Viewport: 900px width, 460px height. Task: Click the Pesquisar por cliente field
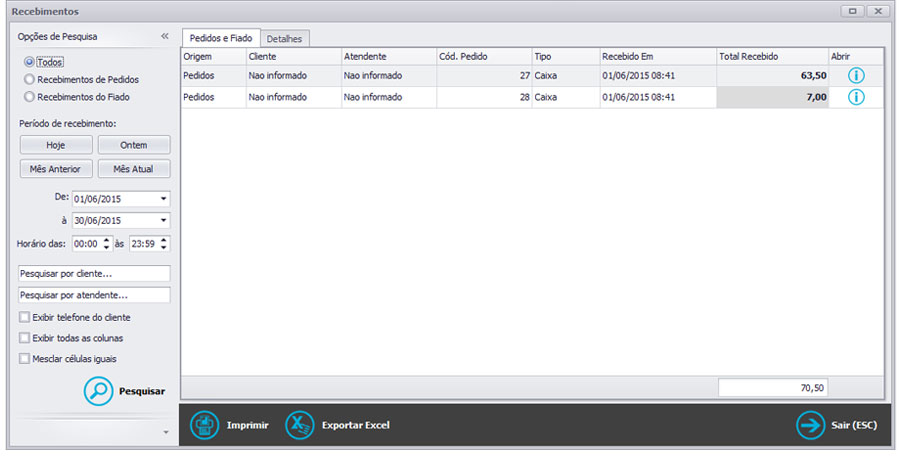[x=94, y=273]
